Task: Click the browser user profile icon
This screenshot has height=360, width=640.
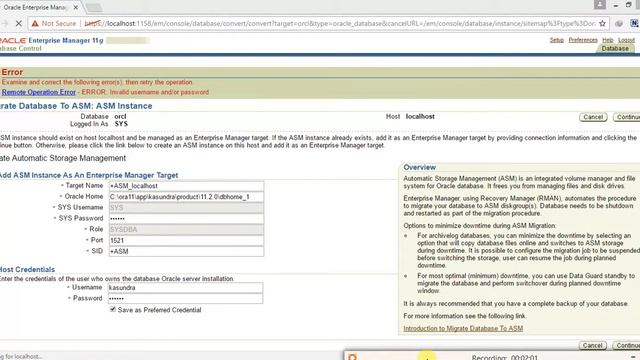Action: point(600,5)
